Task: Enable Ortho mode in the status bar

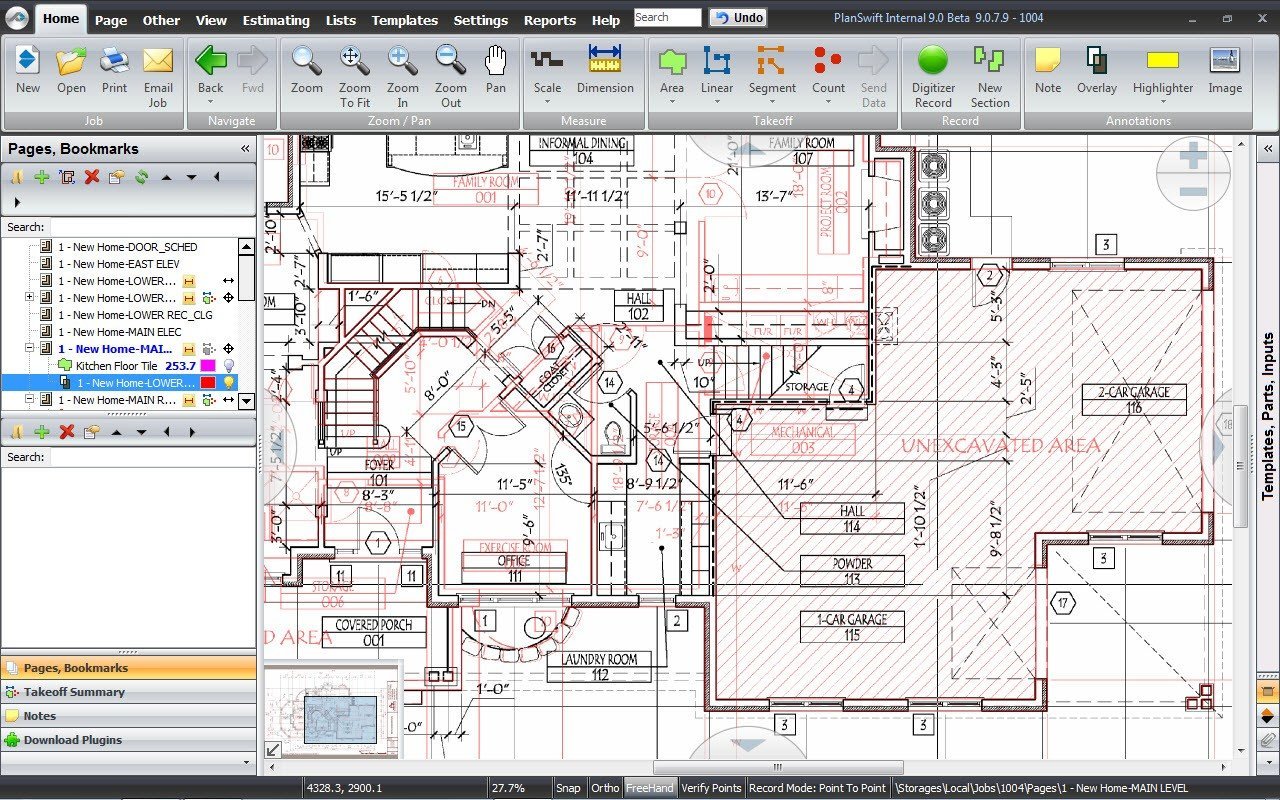Action: point(605,787)
